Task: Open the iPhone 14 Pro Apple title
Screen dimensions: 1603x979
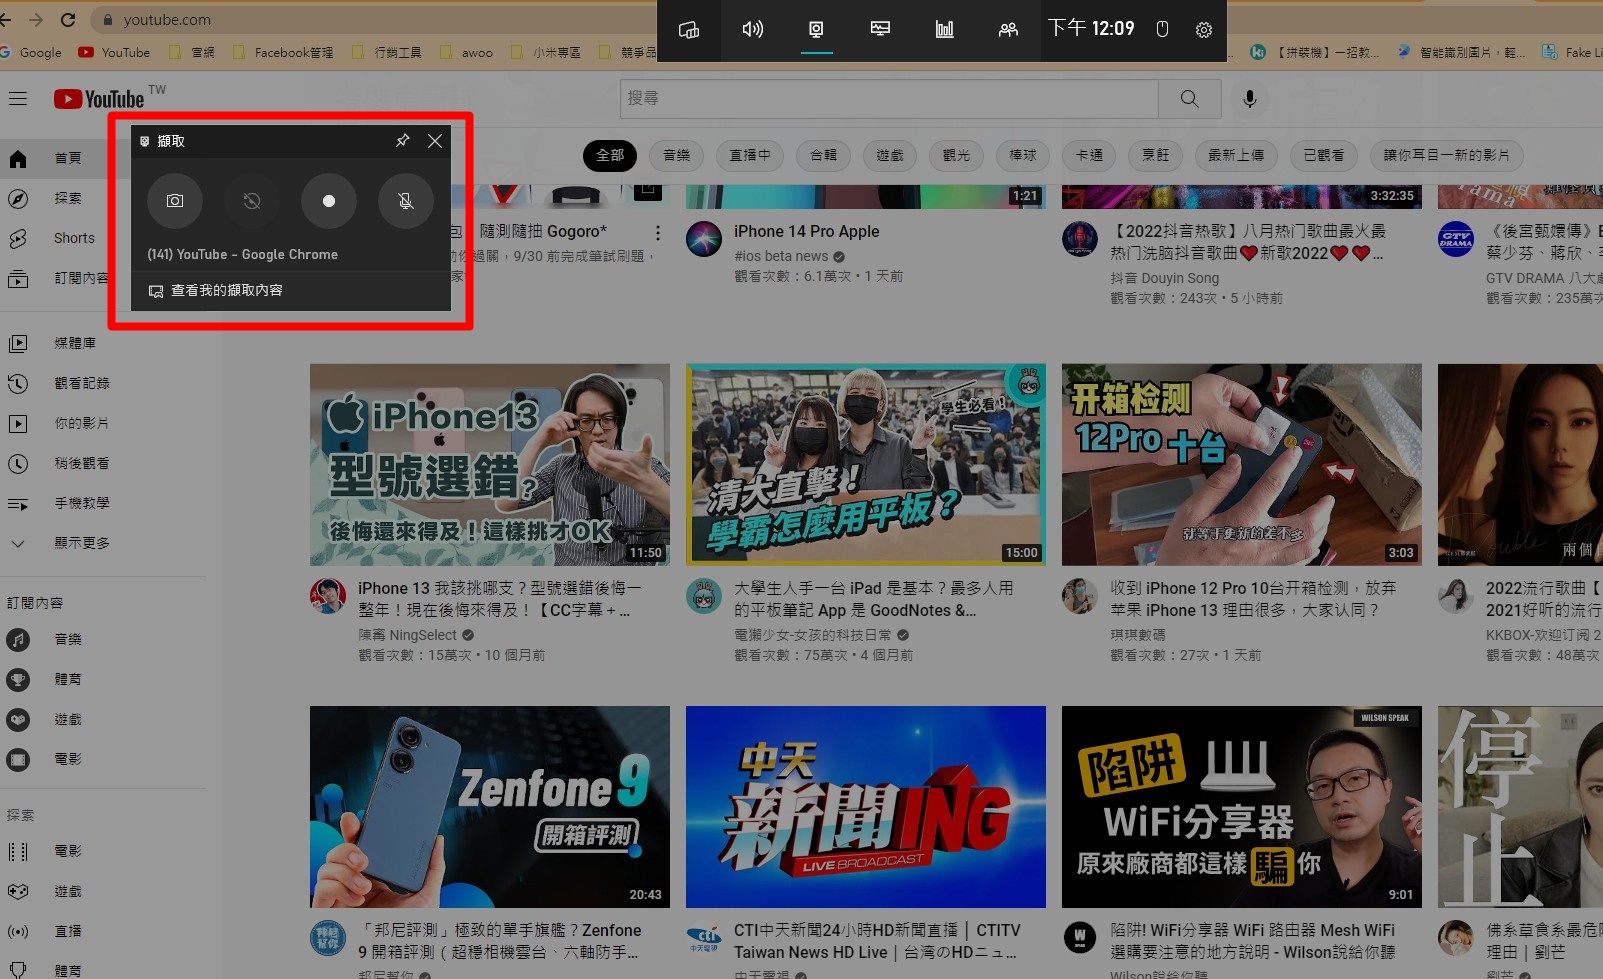Action: click(x=806, y=231)
